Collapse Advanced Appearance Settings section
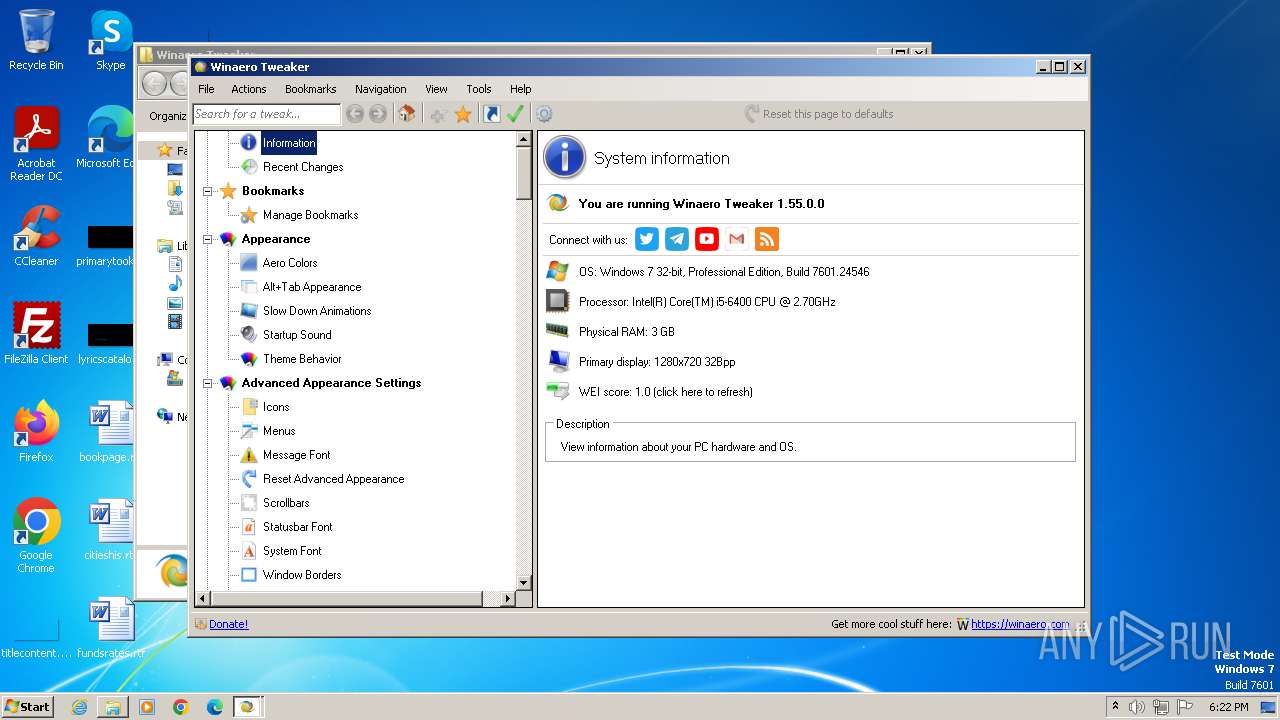This screenshot has height=720, width=1280. click(208, 383)
